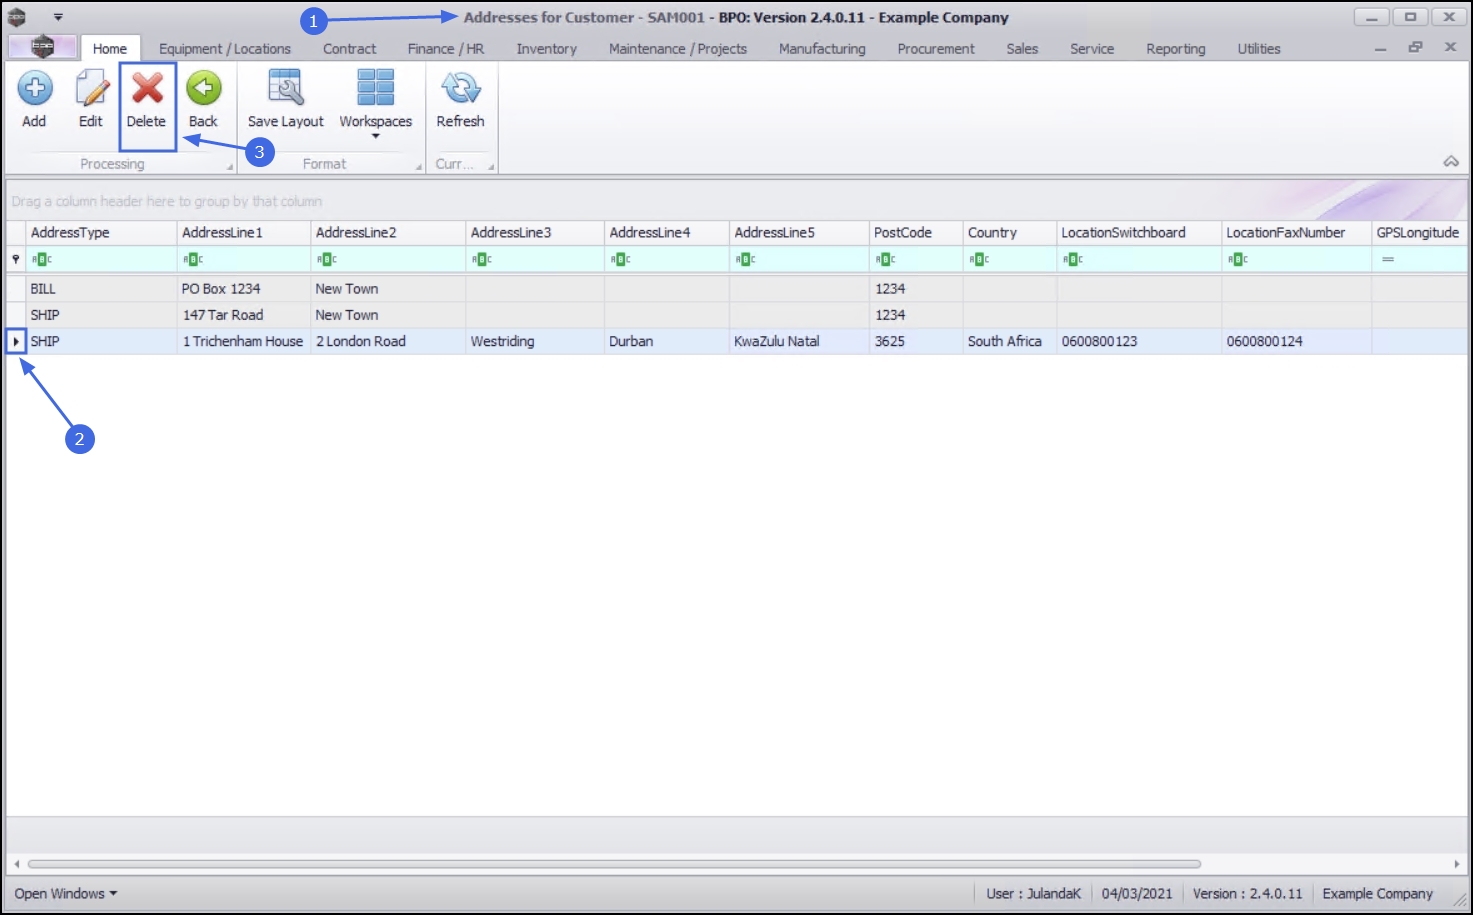Click the '1 Trichenham House' cell
The image size is (1473, 915).
coord(244,341)
